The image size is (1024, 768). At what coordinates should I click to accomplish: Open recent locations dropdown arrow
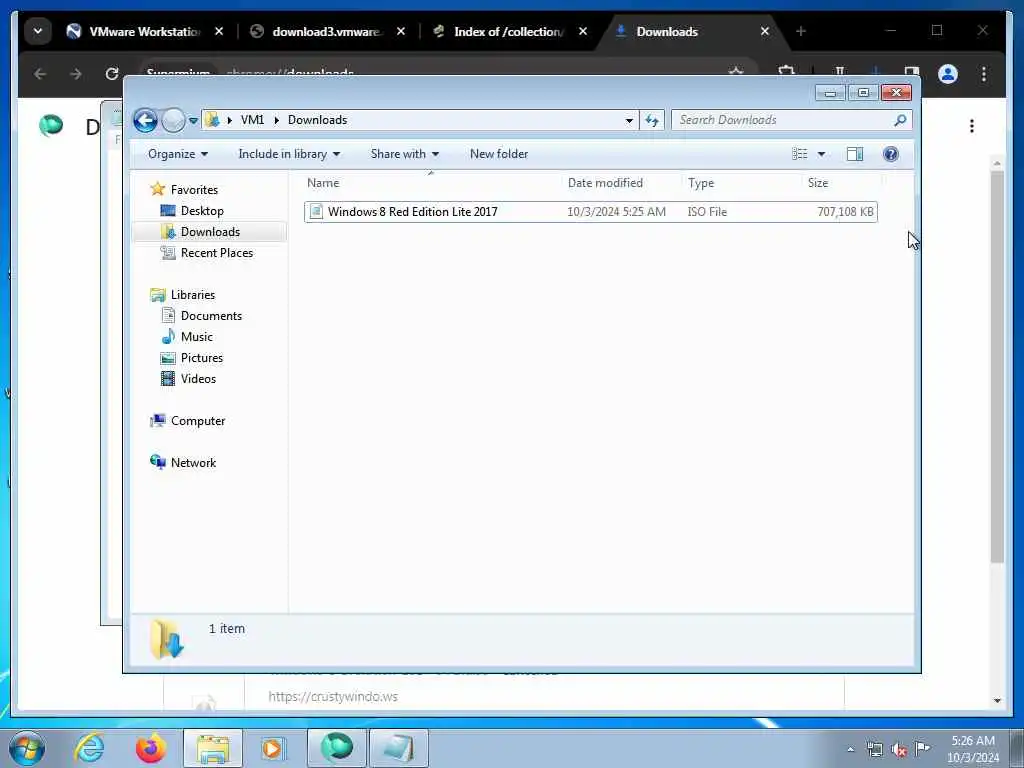pos(193,121)
